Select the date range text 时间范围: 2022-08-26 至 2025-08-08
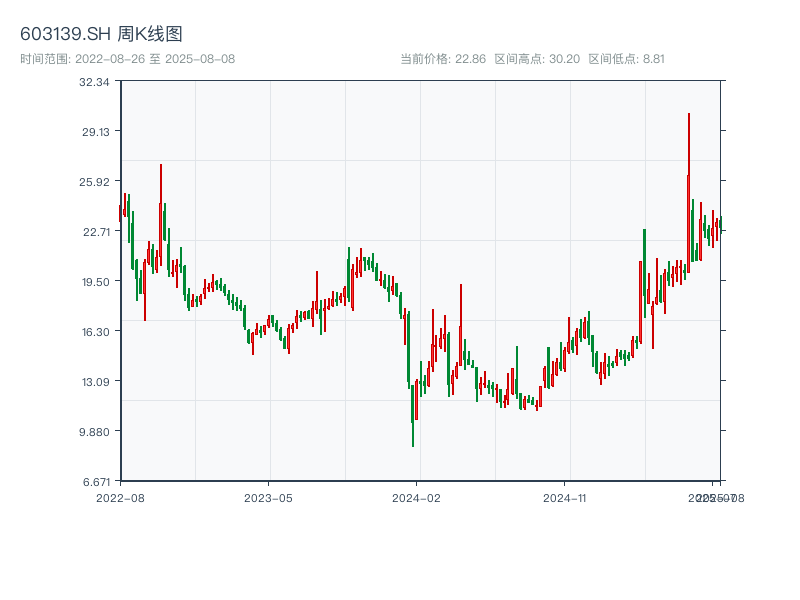The image size is (800, 600). point(128,59)
